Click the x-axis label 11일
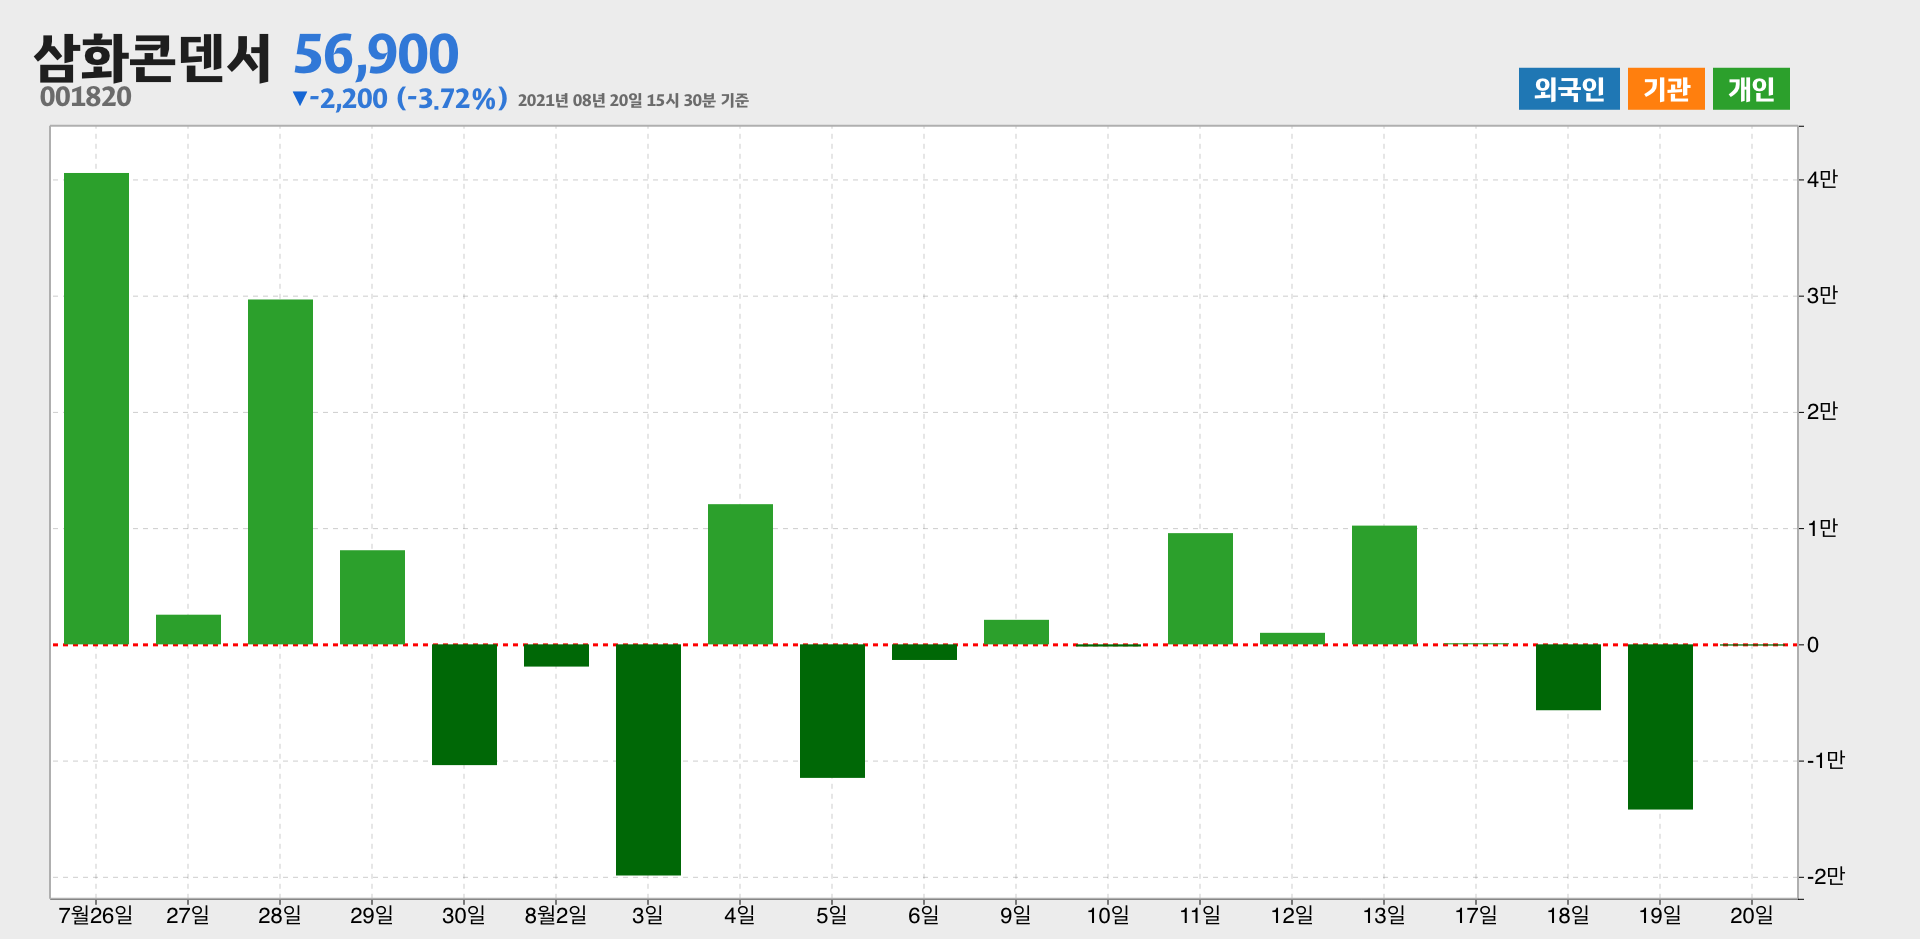The image size is (1920, 939). 1200,915
